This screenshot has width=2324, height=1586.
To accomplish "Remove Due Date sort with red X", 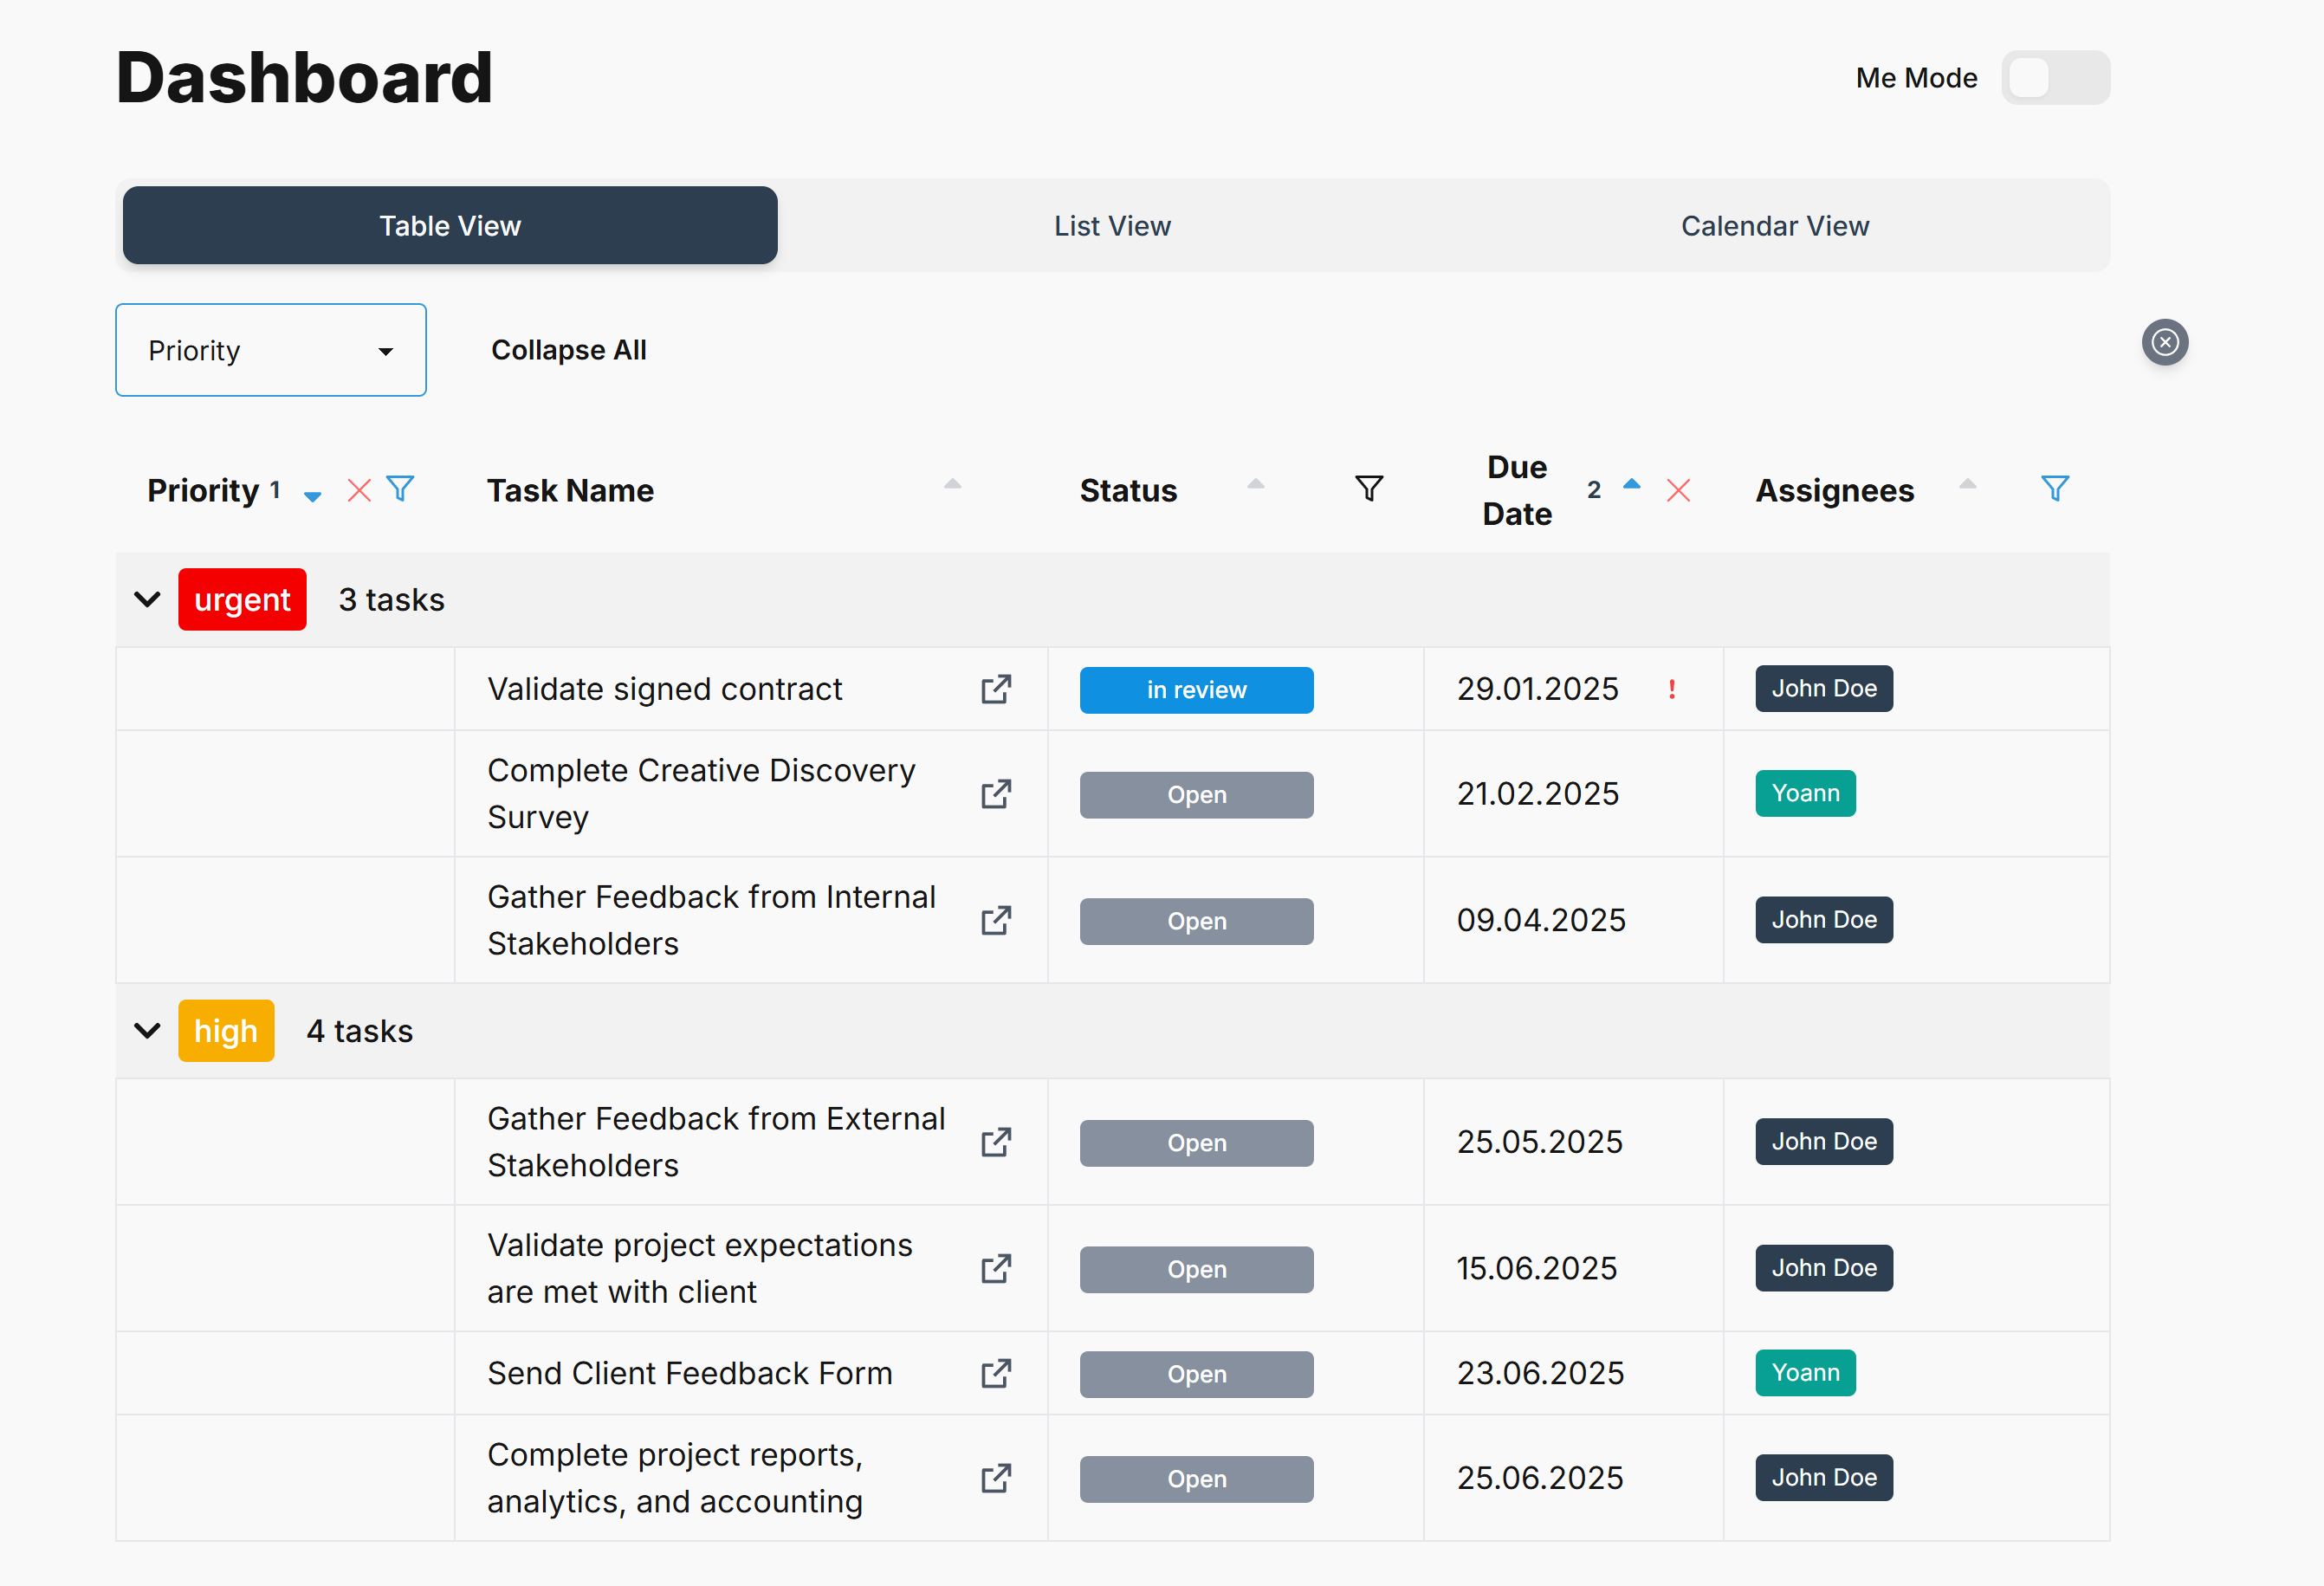I will point(1679,490).
